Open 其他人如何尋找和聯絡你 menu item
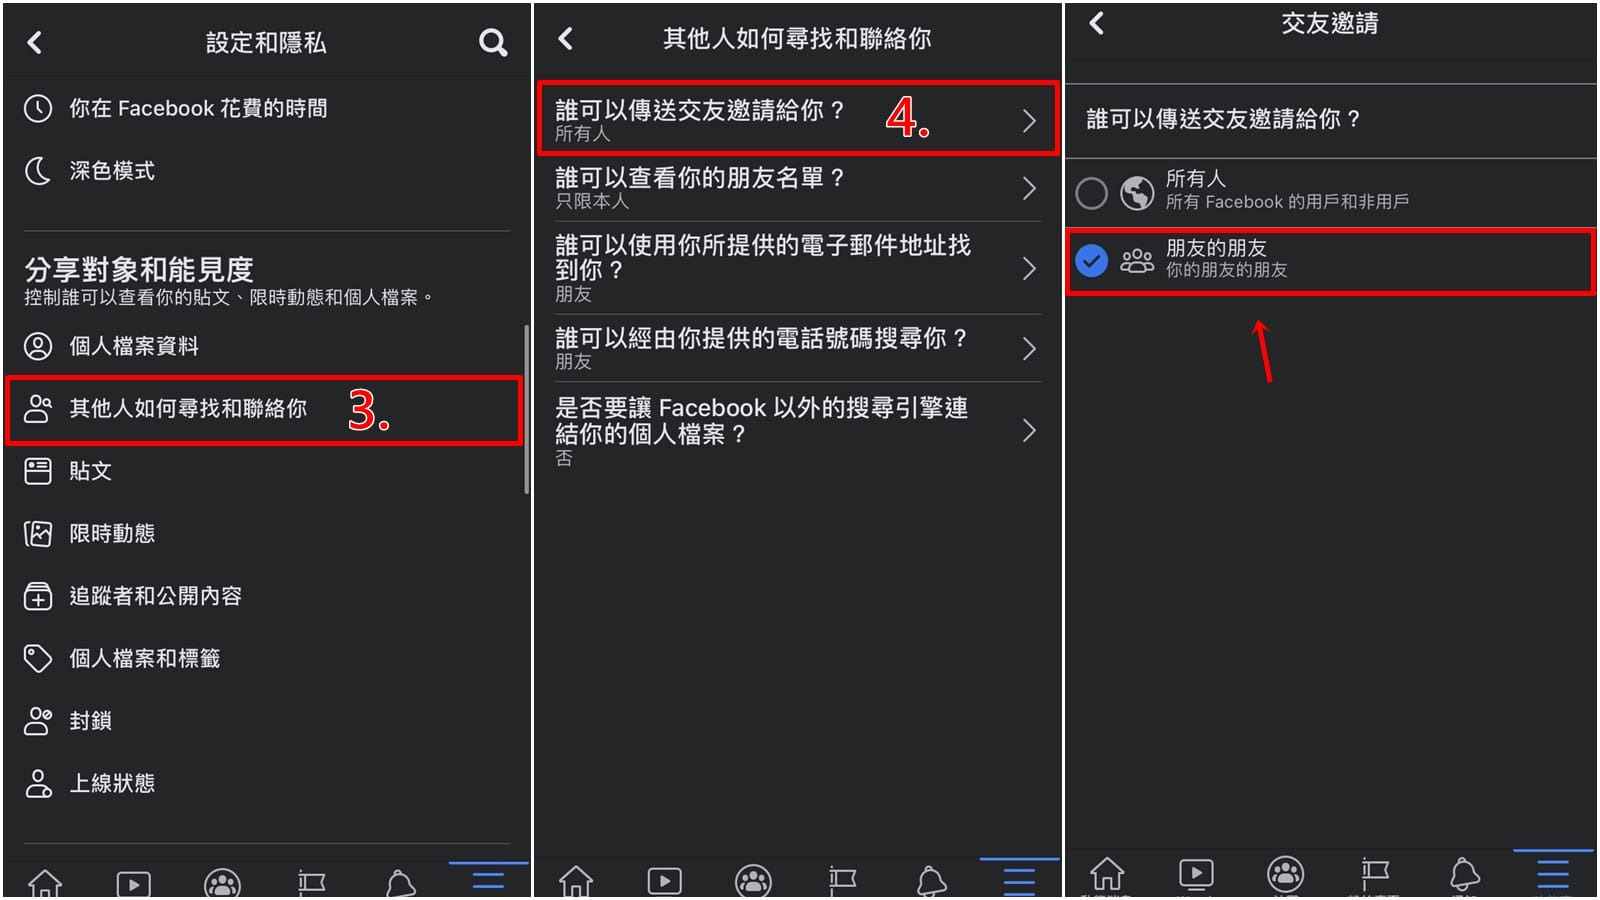This screenshot has height=900, width=1600. (x=264, y=409)
